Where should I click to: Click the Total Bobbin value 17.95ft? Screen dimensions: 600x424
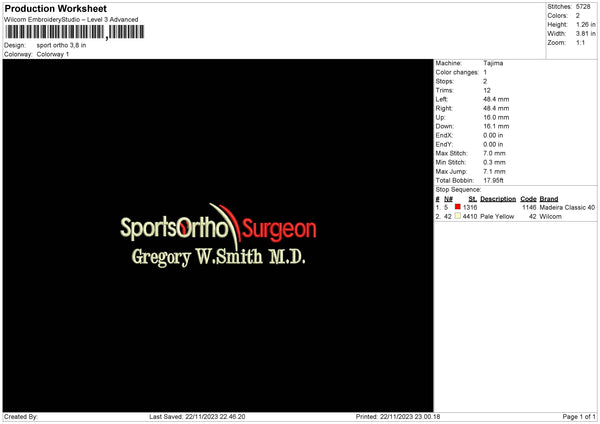coord(494,181)
